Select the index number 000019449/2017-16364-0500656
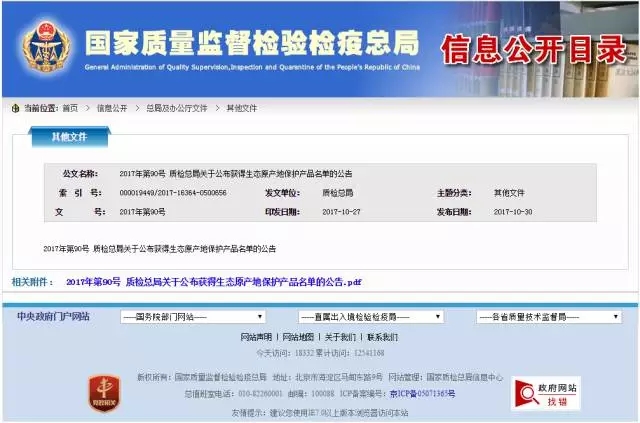The width and height of the screenshot is (640, 423). coord(173,193)
